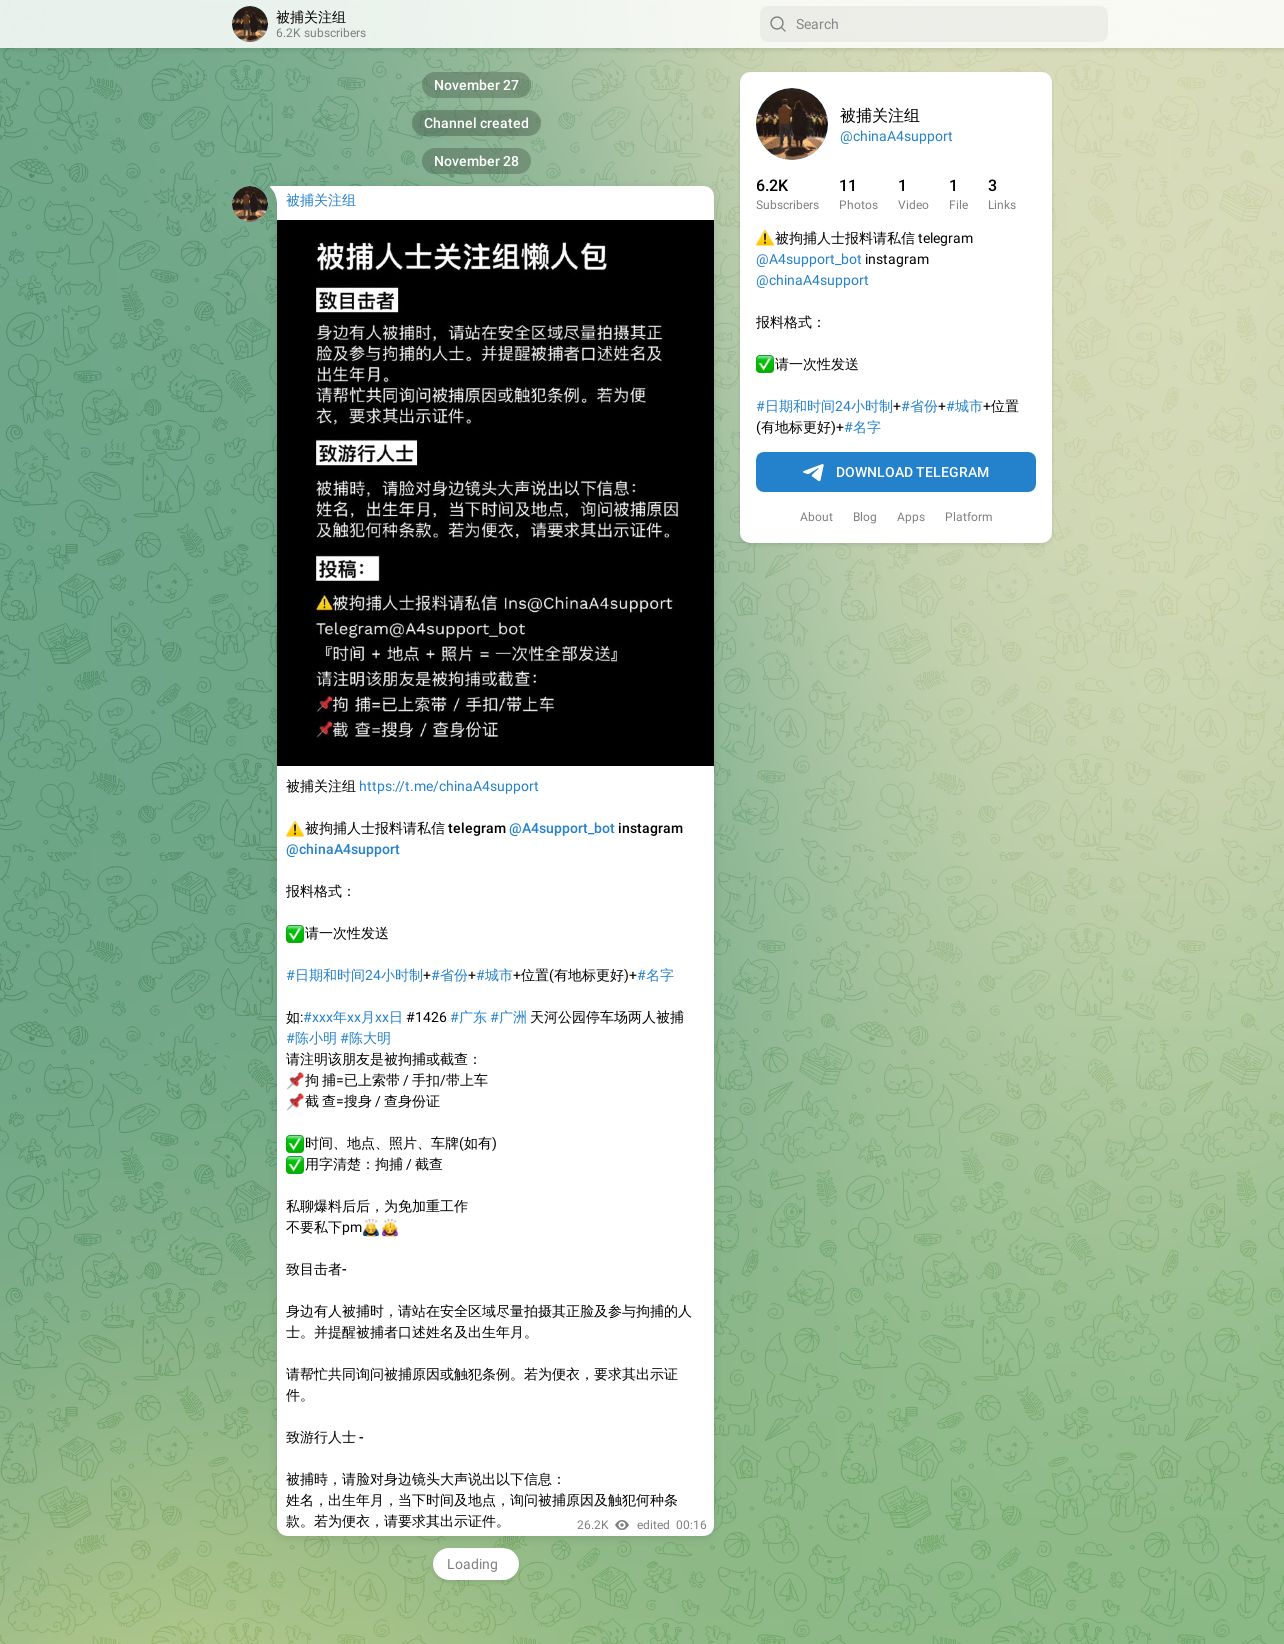
Task: Select hashtag #名字 in the post
Action: [655, 975]
